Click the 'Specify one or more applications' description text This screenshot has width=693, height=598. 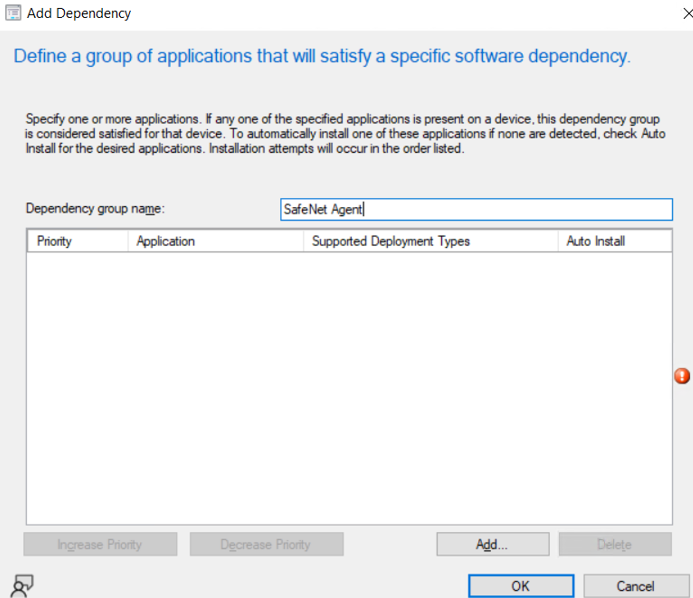point(345,133)
